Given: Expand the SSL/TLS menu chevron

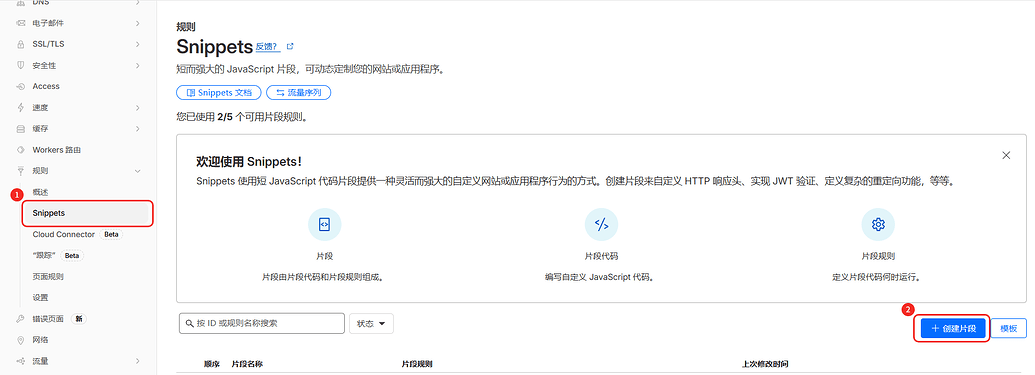Looking at the screenshot, I should pos(137,44).
